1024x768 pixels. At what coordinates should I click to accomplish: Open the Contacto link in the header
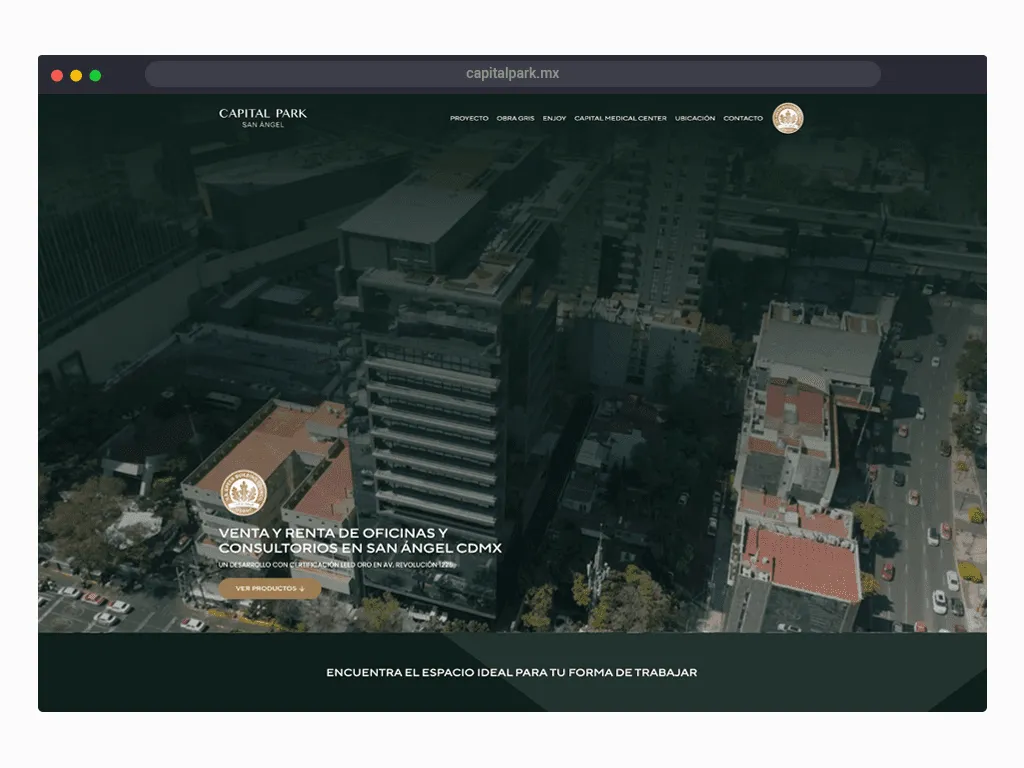click(743, 118)
